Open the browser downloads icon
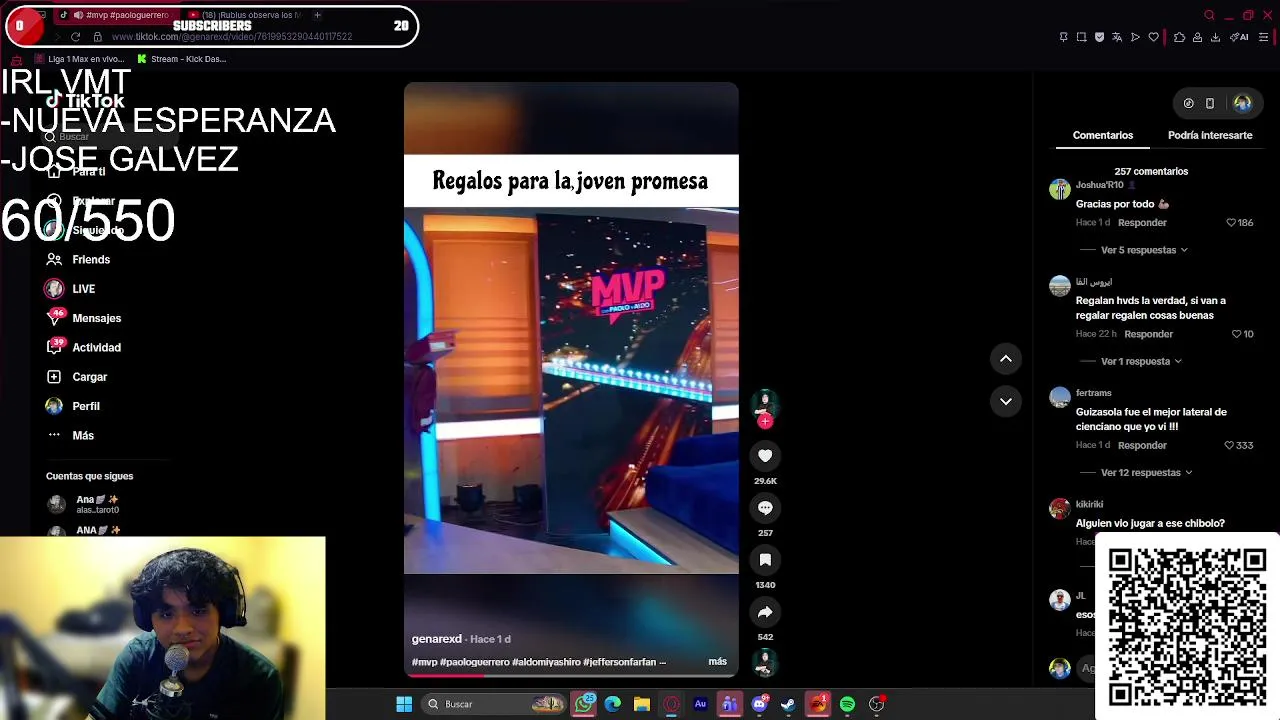Image resolution: width=1280 pixels, height=720 pixels. 1215,37
